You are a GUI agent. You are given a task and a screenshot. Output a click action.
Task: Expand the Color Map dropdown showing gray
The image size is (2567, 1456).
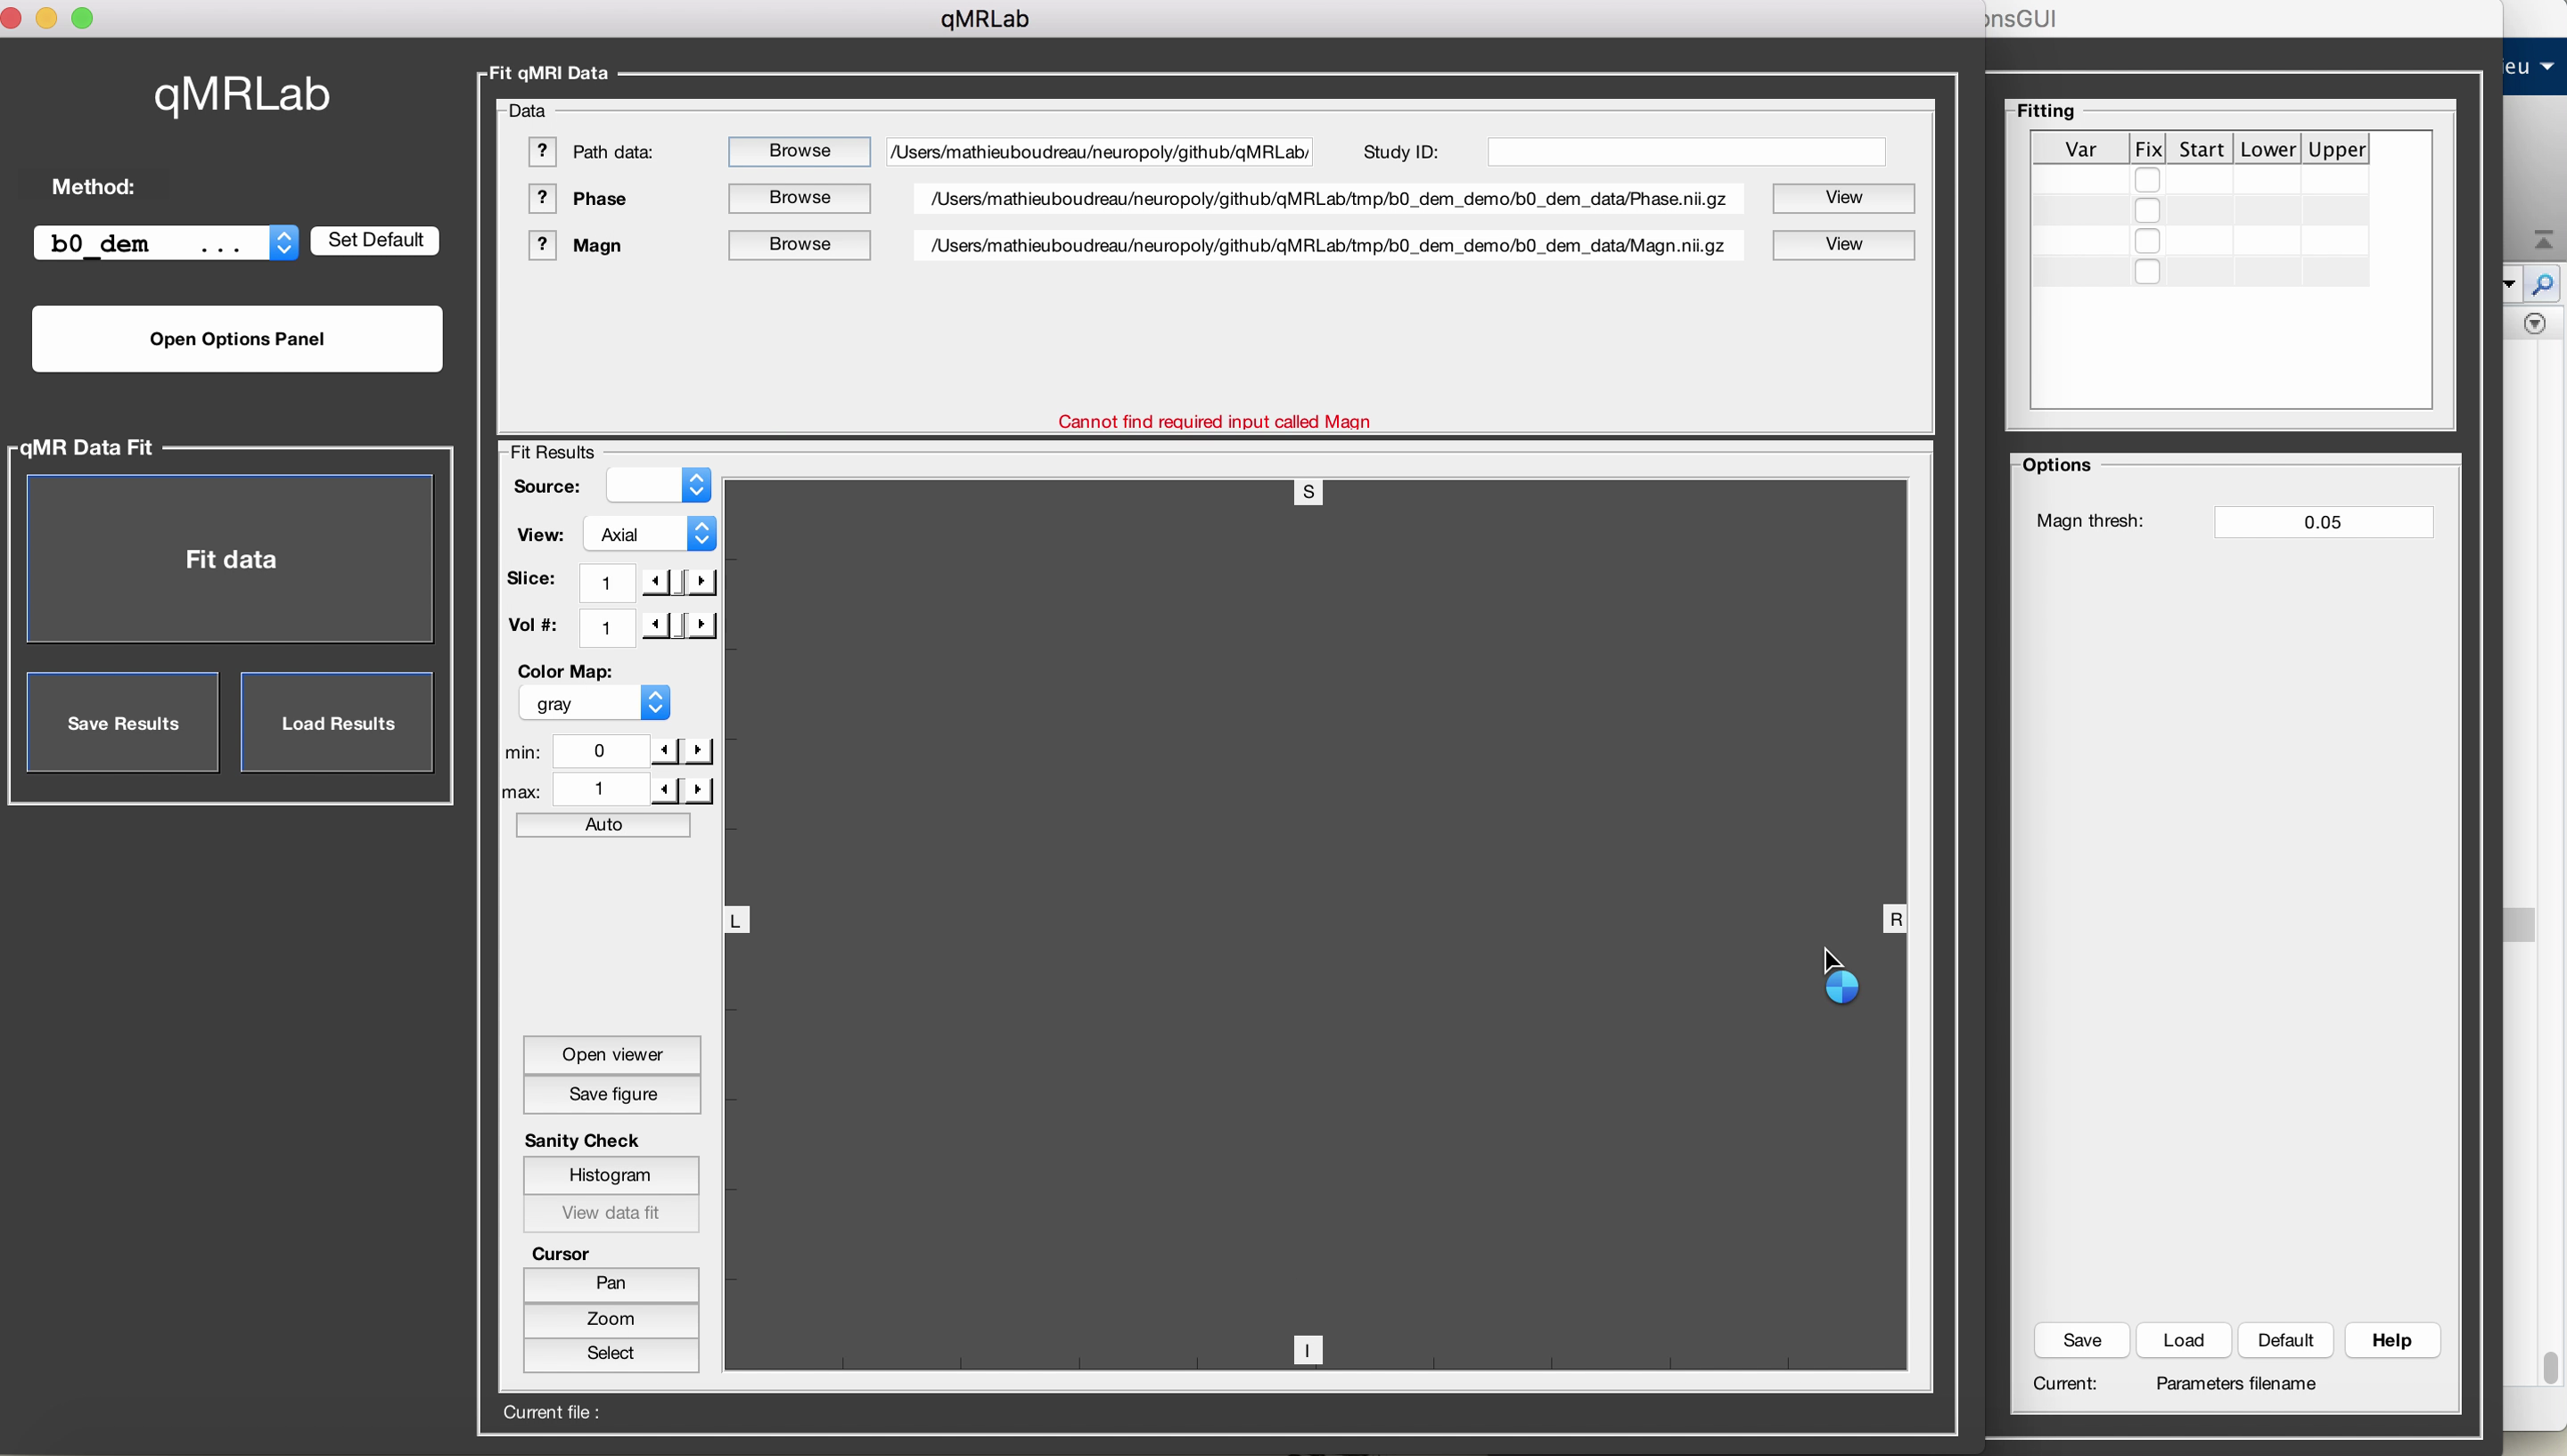point(594,703)
